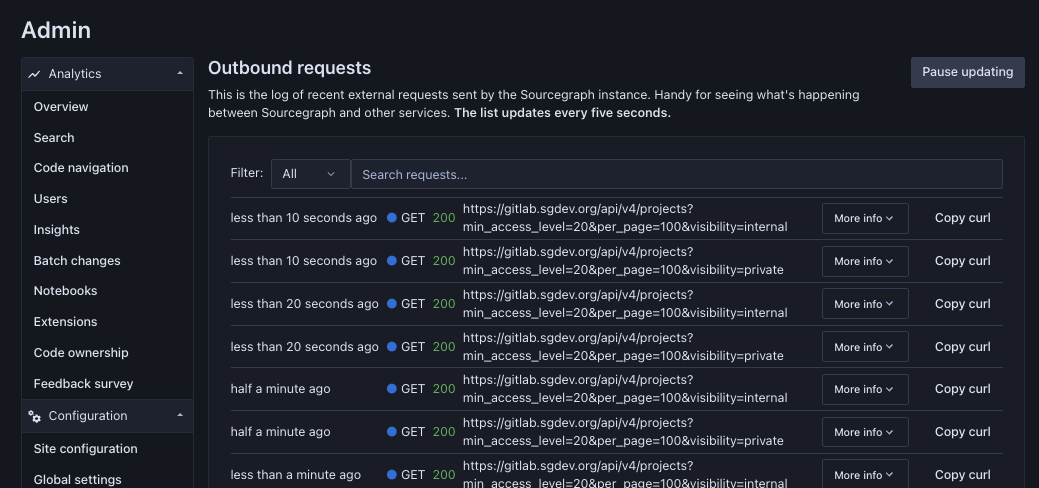The image size is (1039, 488).
Task: Expand More info for 20-seconds internal request
Action: 865,304
